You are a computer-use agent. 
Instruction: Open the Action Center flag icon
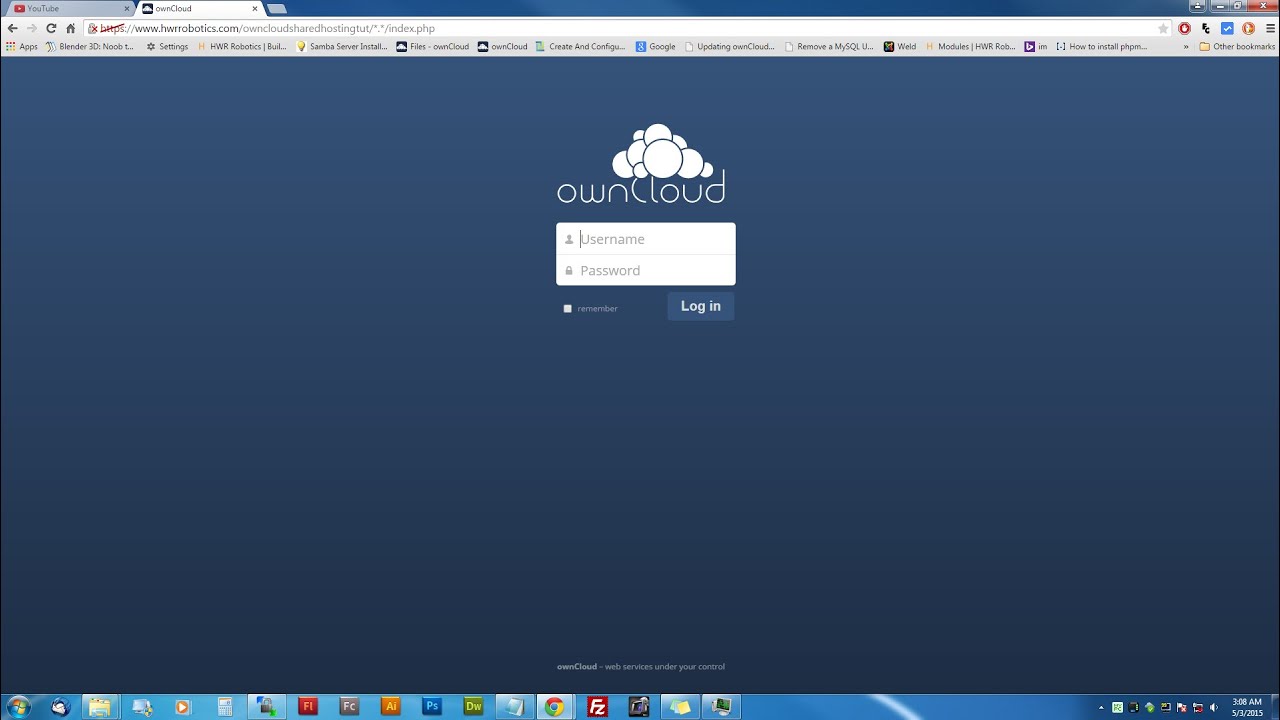[x=1182, y=708]
